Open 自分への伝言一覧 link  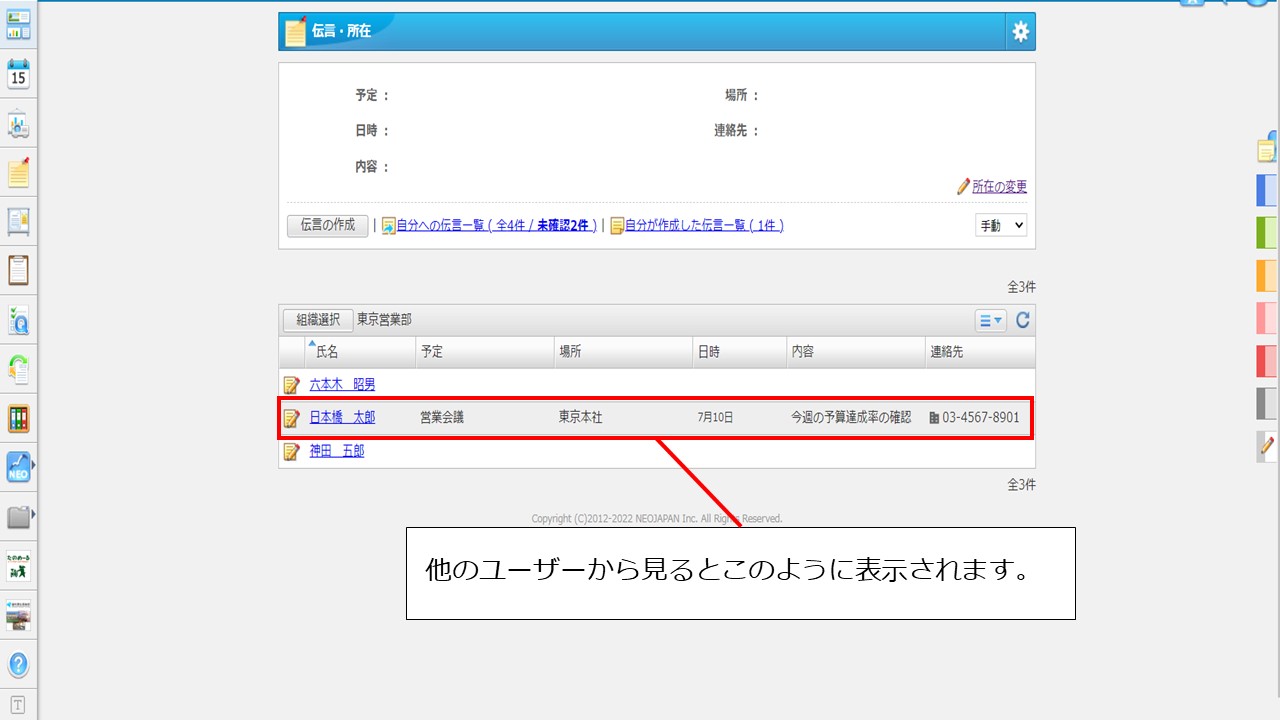[x=496, y=226]
